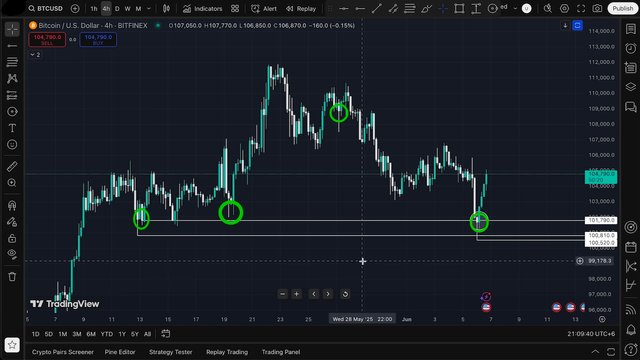Zoom in chart plus button
640x360 pixels.
[x=297, y=294]
